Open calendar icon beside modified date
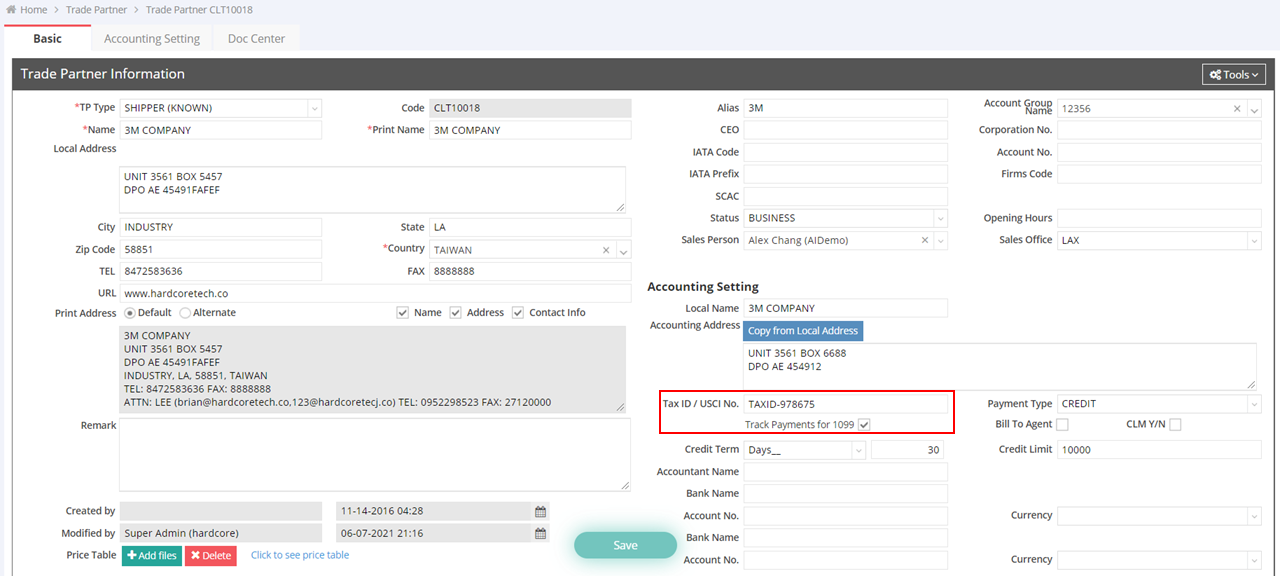1280x576 pixels. tap(540, 533)
